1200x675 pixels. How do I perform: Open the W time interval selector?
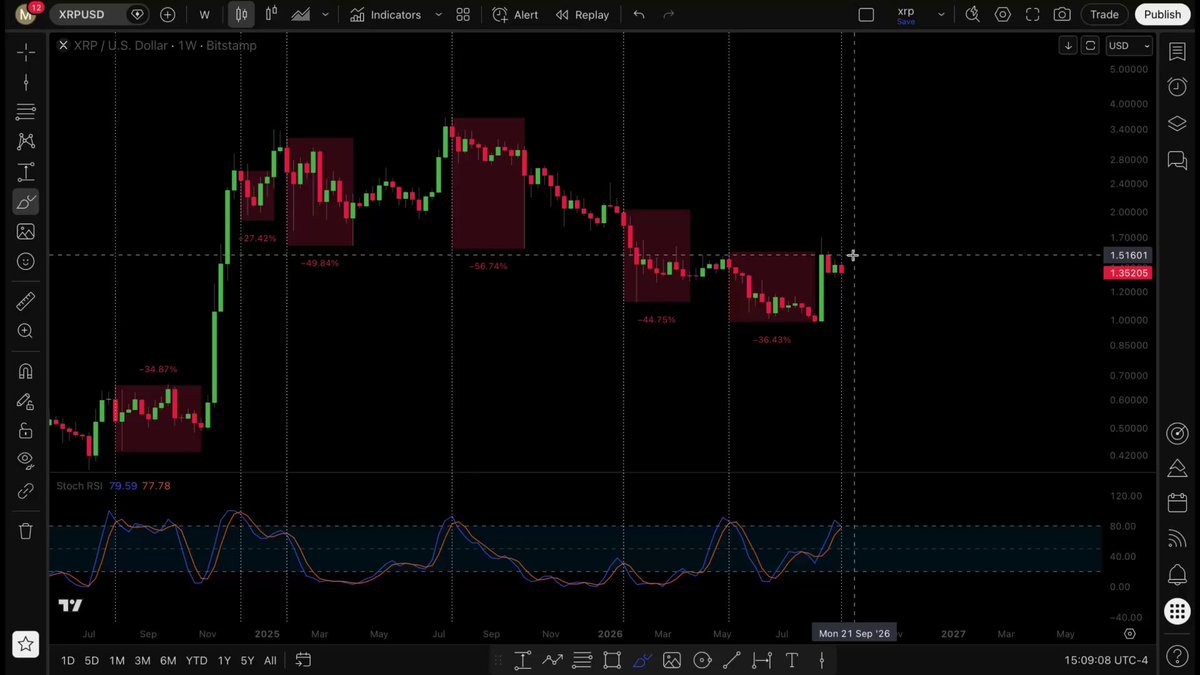(x=205, y=15)
